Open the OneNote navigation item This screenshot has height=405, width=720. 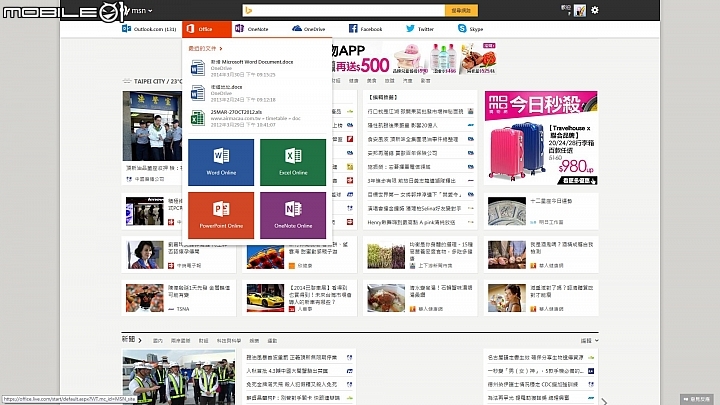coord(252,29)
